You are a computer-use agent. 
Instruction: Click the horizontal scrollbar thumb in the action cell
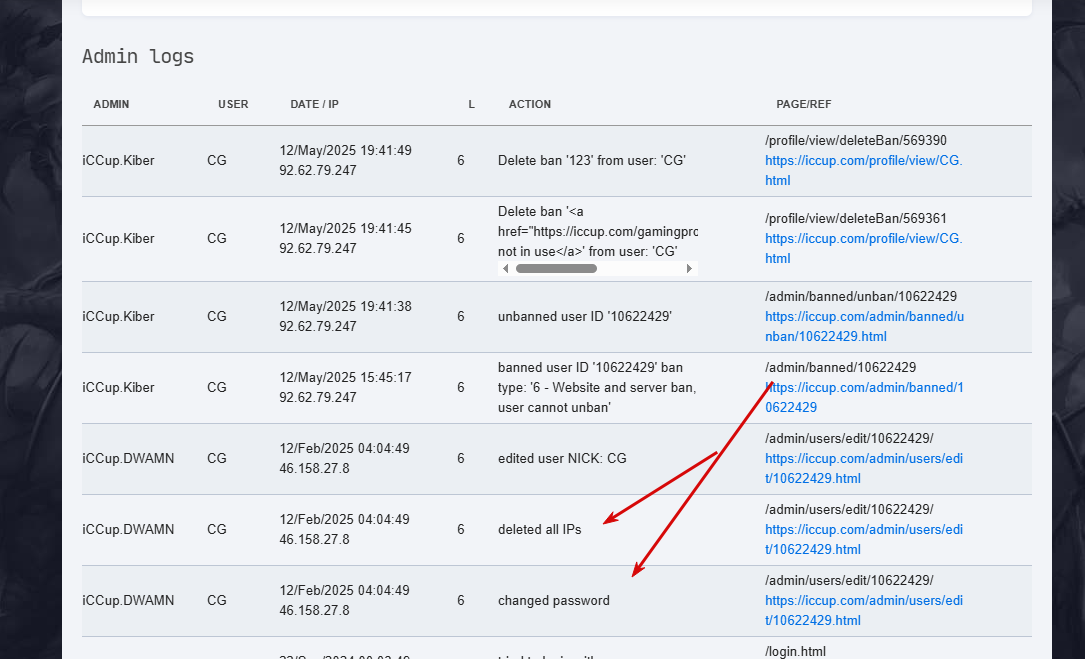tap(556, 269)
